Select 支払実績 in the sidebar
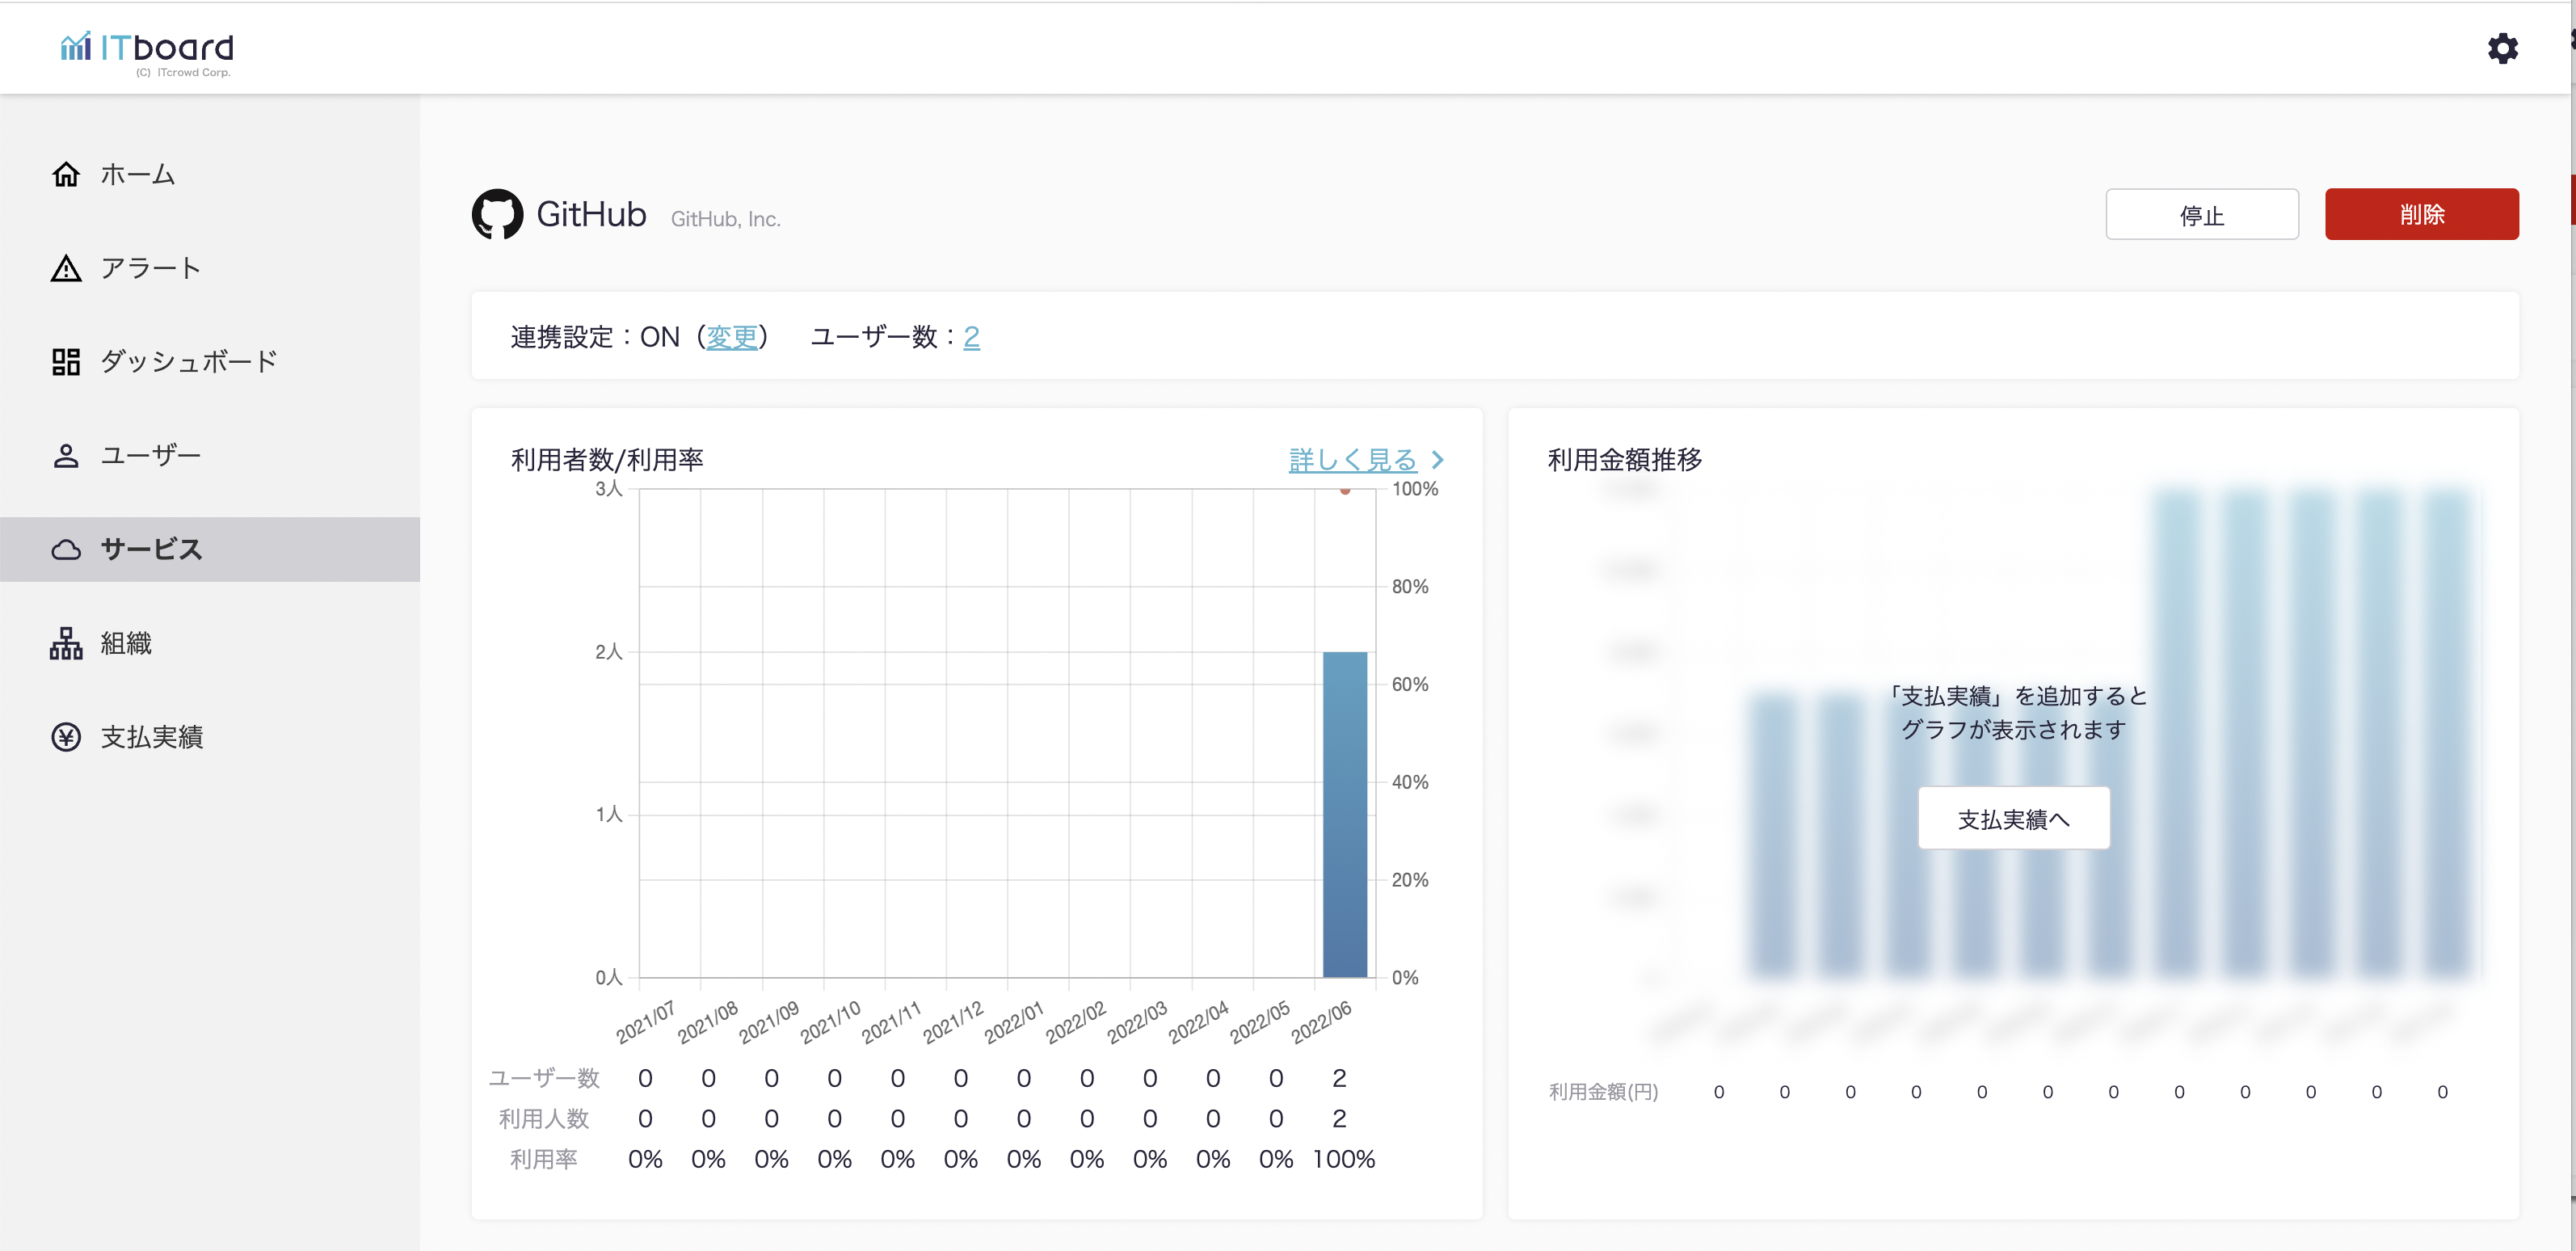 coord(152,737)
